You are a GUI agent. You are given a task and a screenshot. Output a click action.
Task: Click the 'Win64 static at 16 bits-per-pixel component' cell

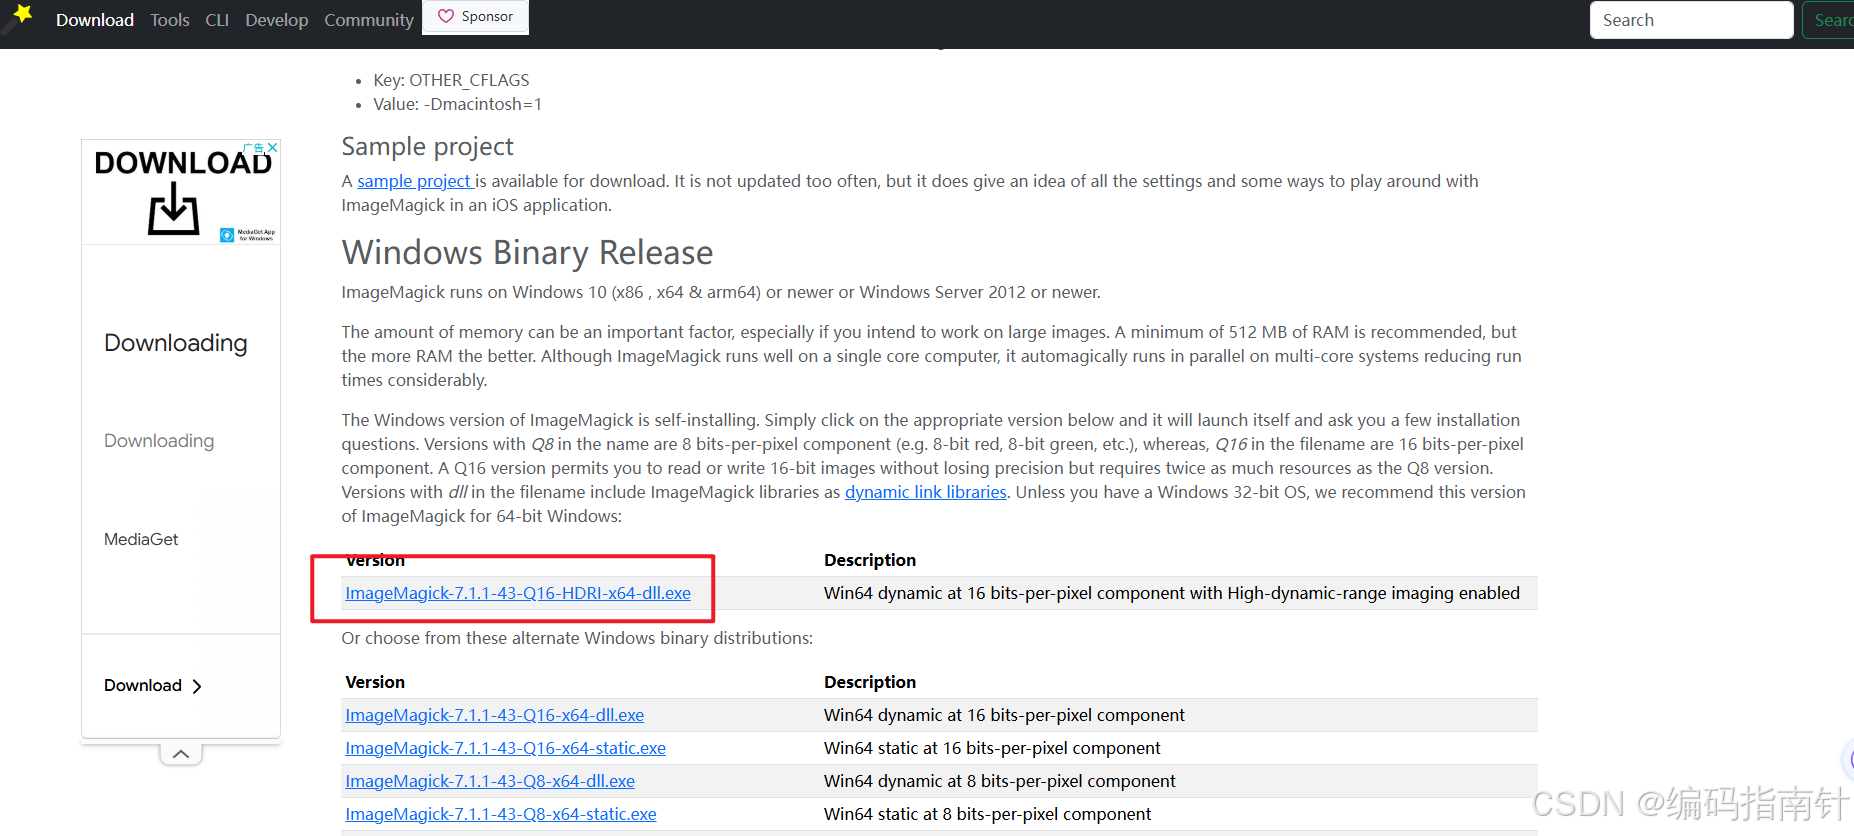(992, 748)
